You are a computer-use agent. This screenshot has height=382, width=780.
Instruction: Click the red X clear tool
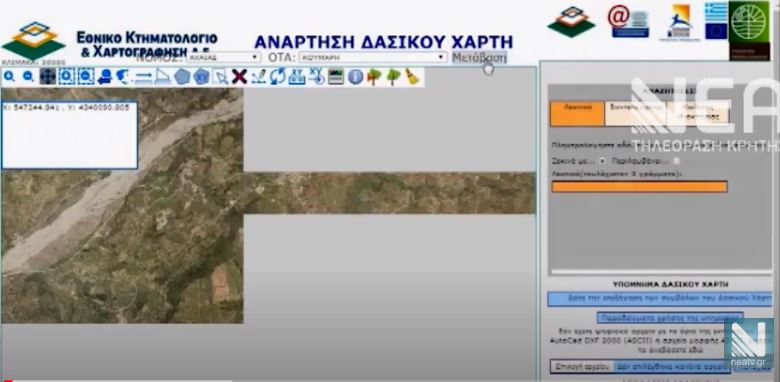tap(239, 77)
